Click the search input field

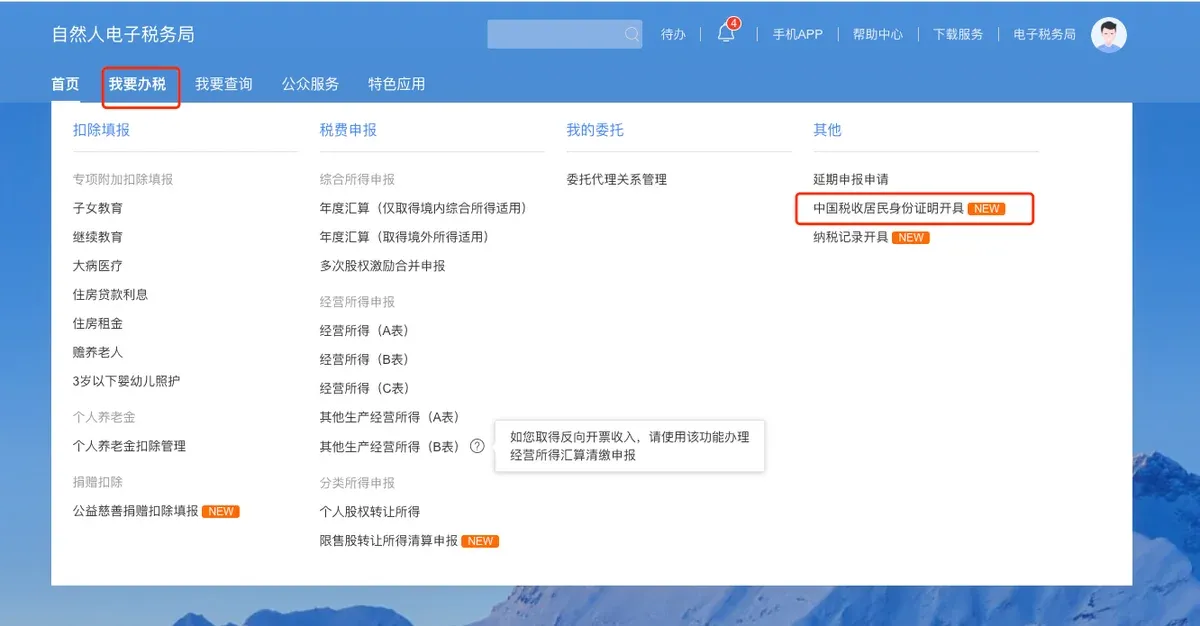pos(560,33)
